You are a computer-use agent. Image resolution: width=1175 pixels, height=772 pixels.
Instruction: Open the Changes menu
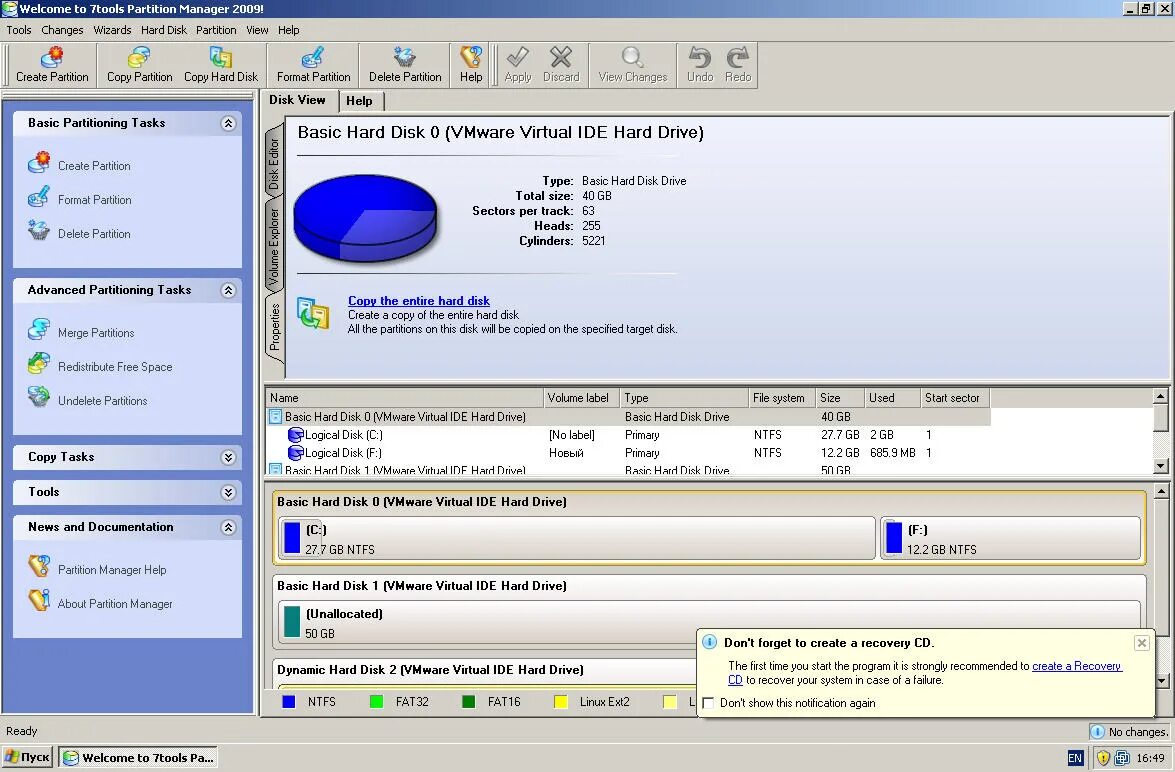[62, 30]
